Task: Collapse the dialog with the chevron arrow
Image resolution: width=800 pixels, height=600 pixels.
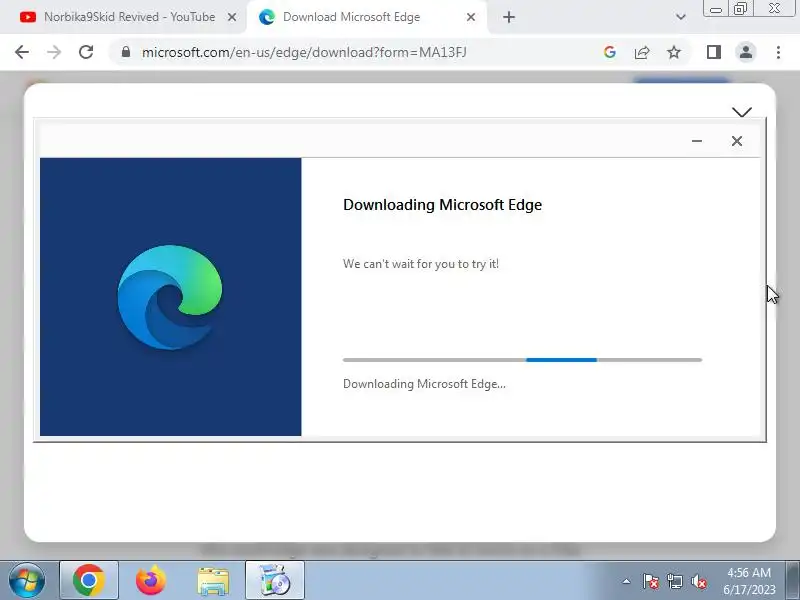Action: tap(742, 112)
